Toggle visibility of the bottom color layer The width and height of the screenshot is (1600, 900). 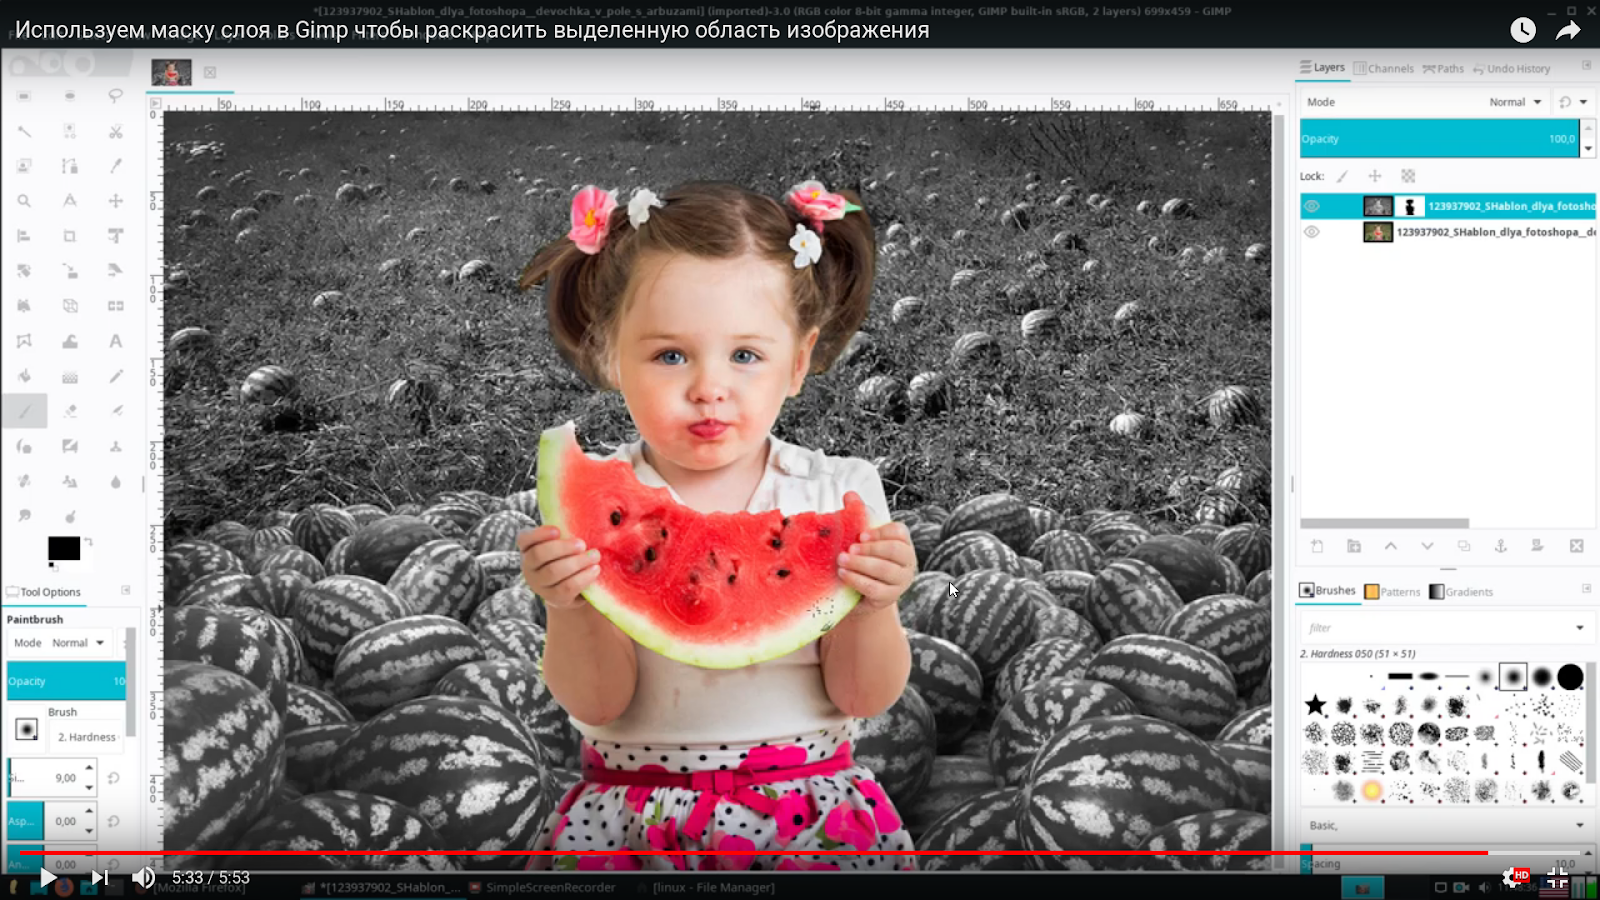pyautogui.click(x=1312, y=232)
